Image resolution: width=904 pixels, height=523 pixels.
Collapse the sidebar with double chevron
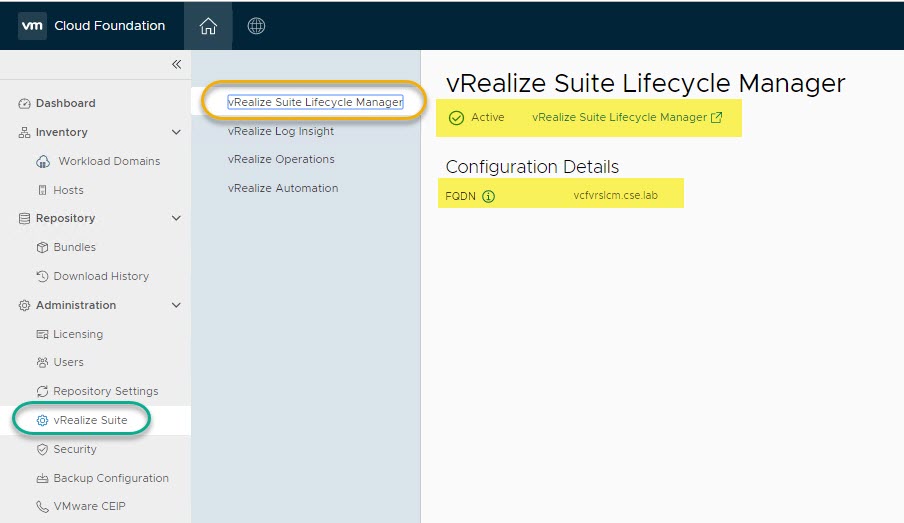click(x=176, y=64)
